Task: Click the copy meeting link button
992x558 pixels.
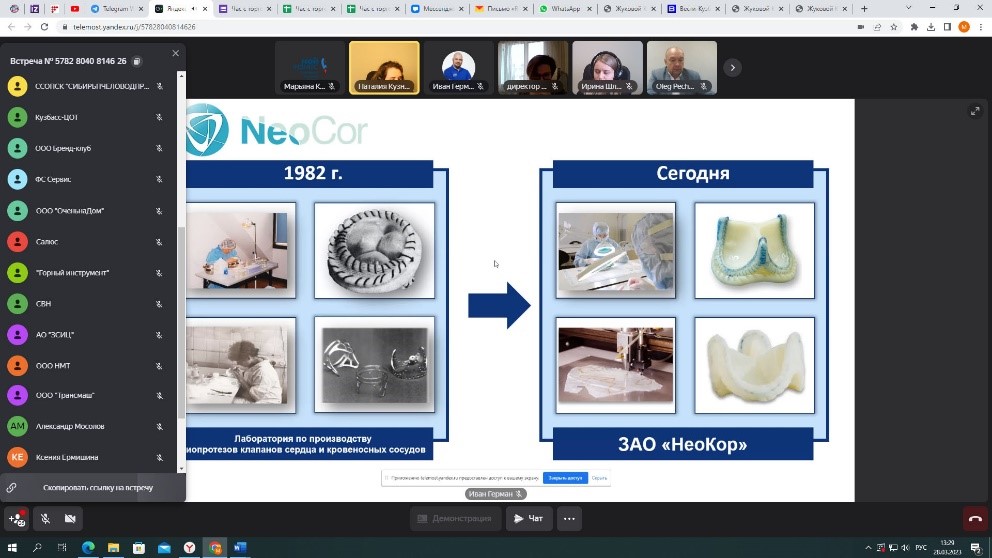Action: point(92,487)
